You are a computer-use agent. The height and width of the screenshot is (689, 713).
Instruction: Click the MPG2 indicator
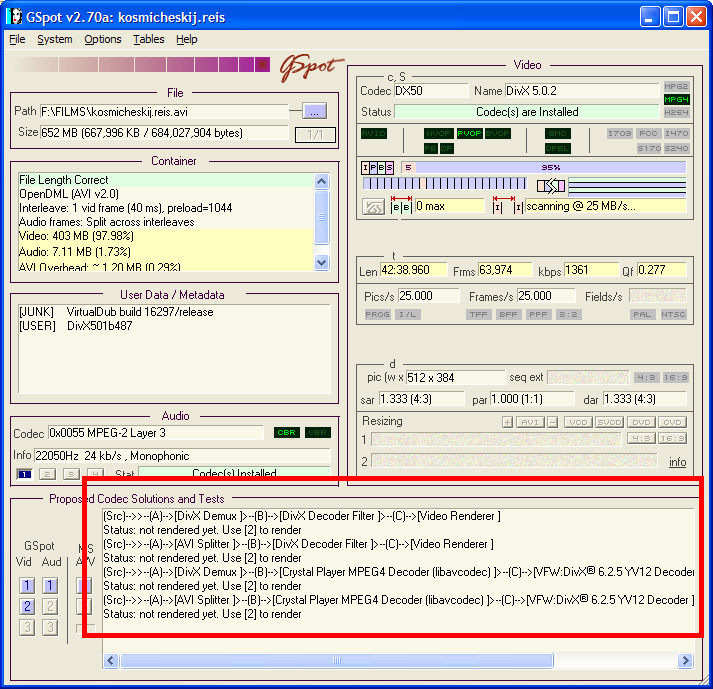coord(676,86)
